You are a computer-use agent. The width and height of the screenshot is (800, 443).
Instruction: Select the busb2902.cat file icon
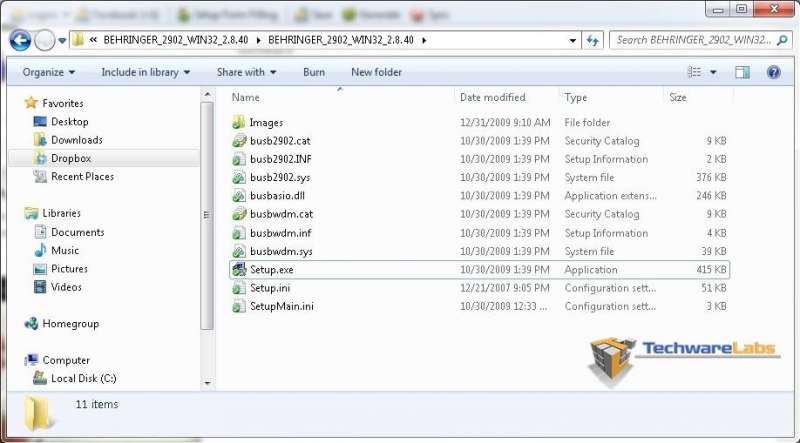[x=239, y=141]
